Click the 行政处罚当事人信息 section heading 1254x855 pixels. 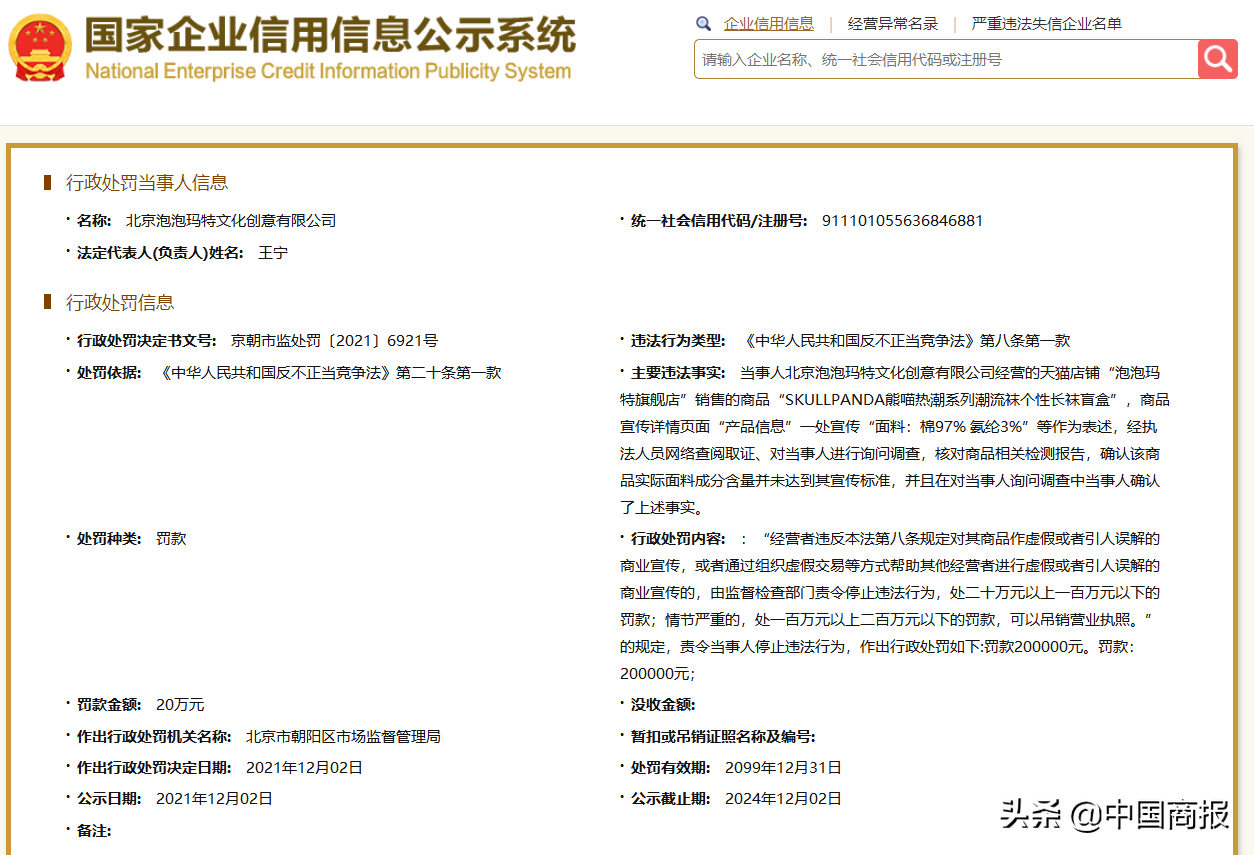(147, 182)
